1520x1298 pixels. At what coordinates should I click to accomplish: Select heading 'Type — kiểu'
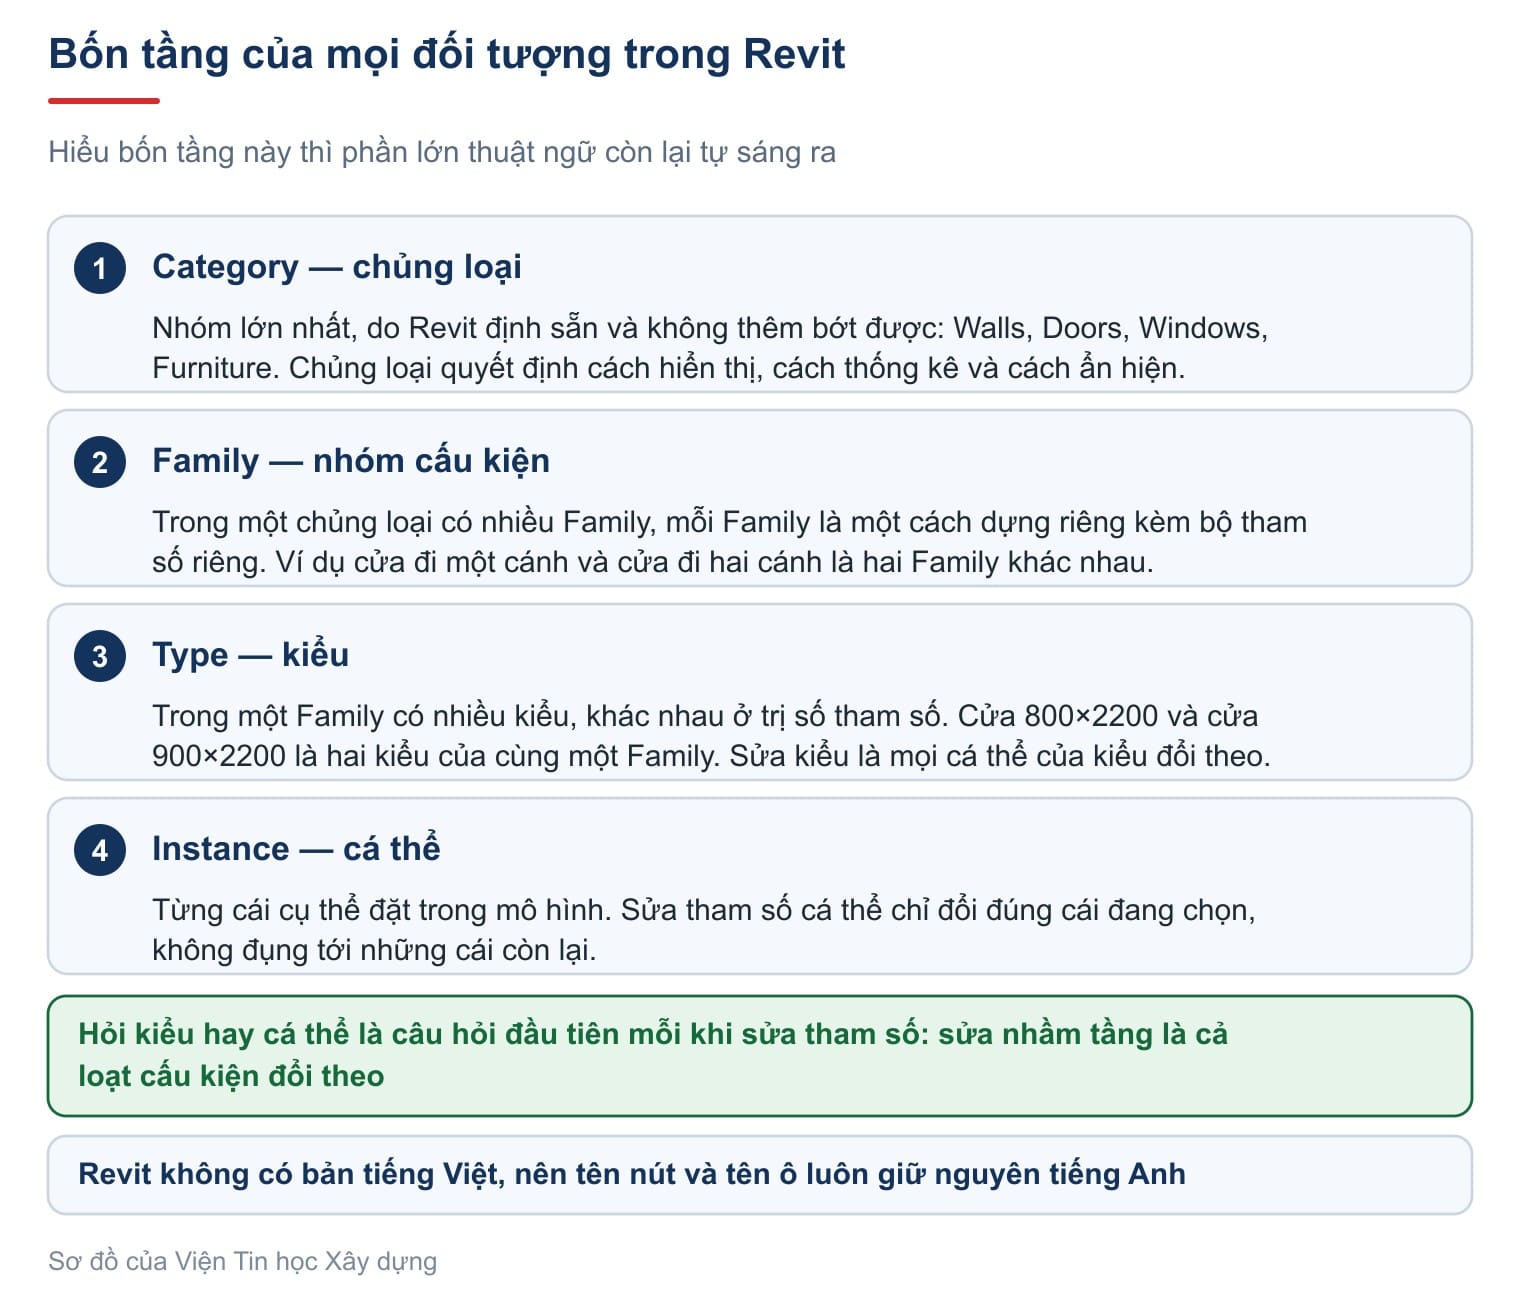click(251, 655)
